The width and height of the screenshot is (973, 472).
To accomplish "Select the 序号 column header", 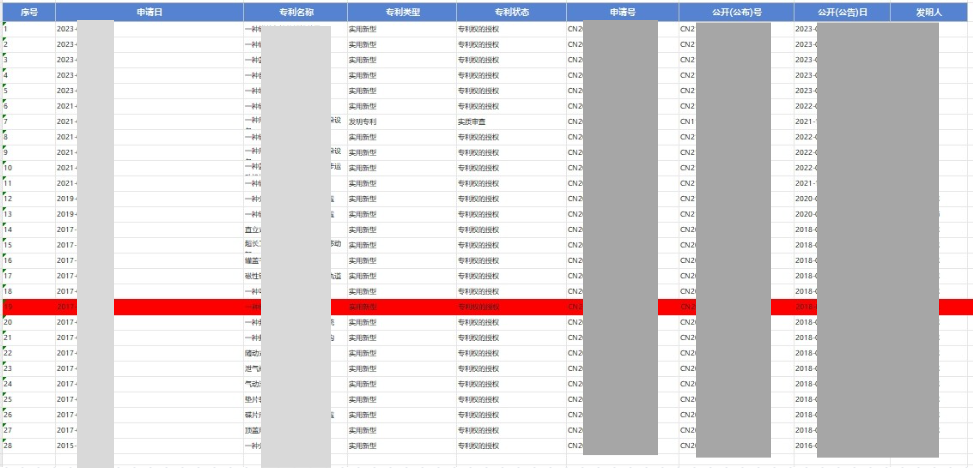I will tap(29, 12).
